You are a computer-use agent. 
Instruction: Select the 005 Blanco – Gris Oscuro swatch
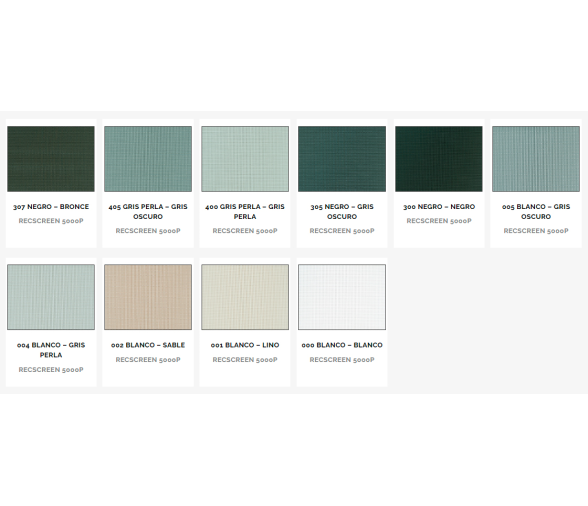point(536,159)
